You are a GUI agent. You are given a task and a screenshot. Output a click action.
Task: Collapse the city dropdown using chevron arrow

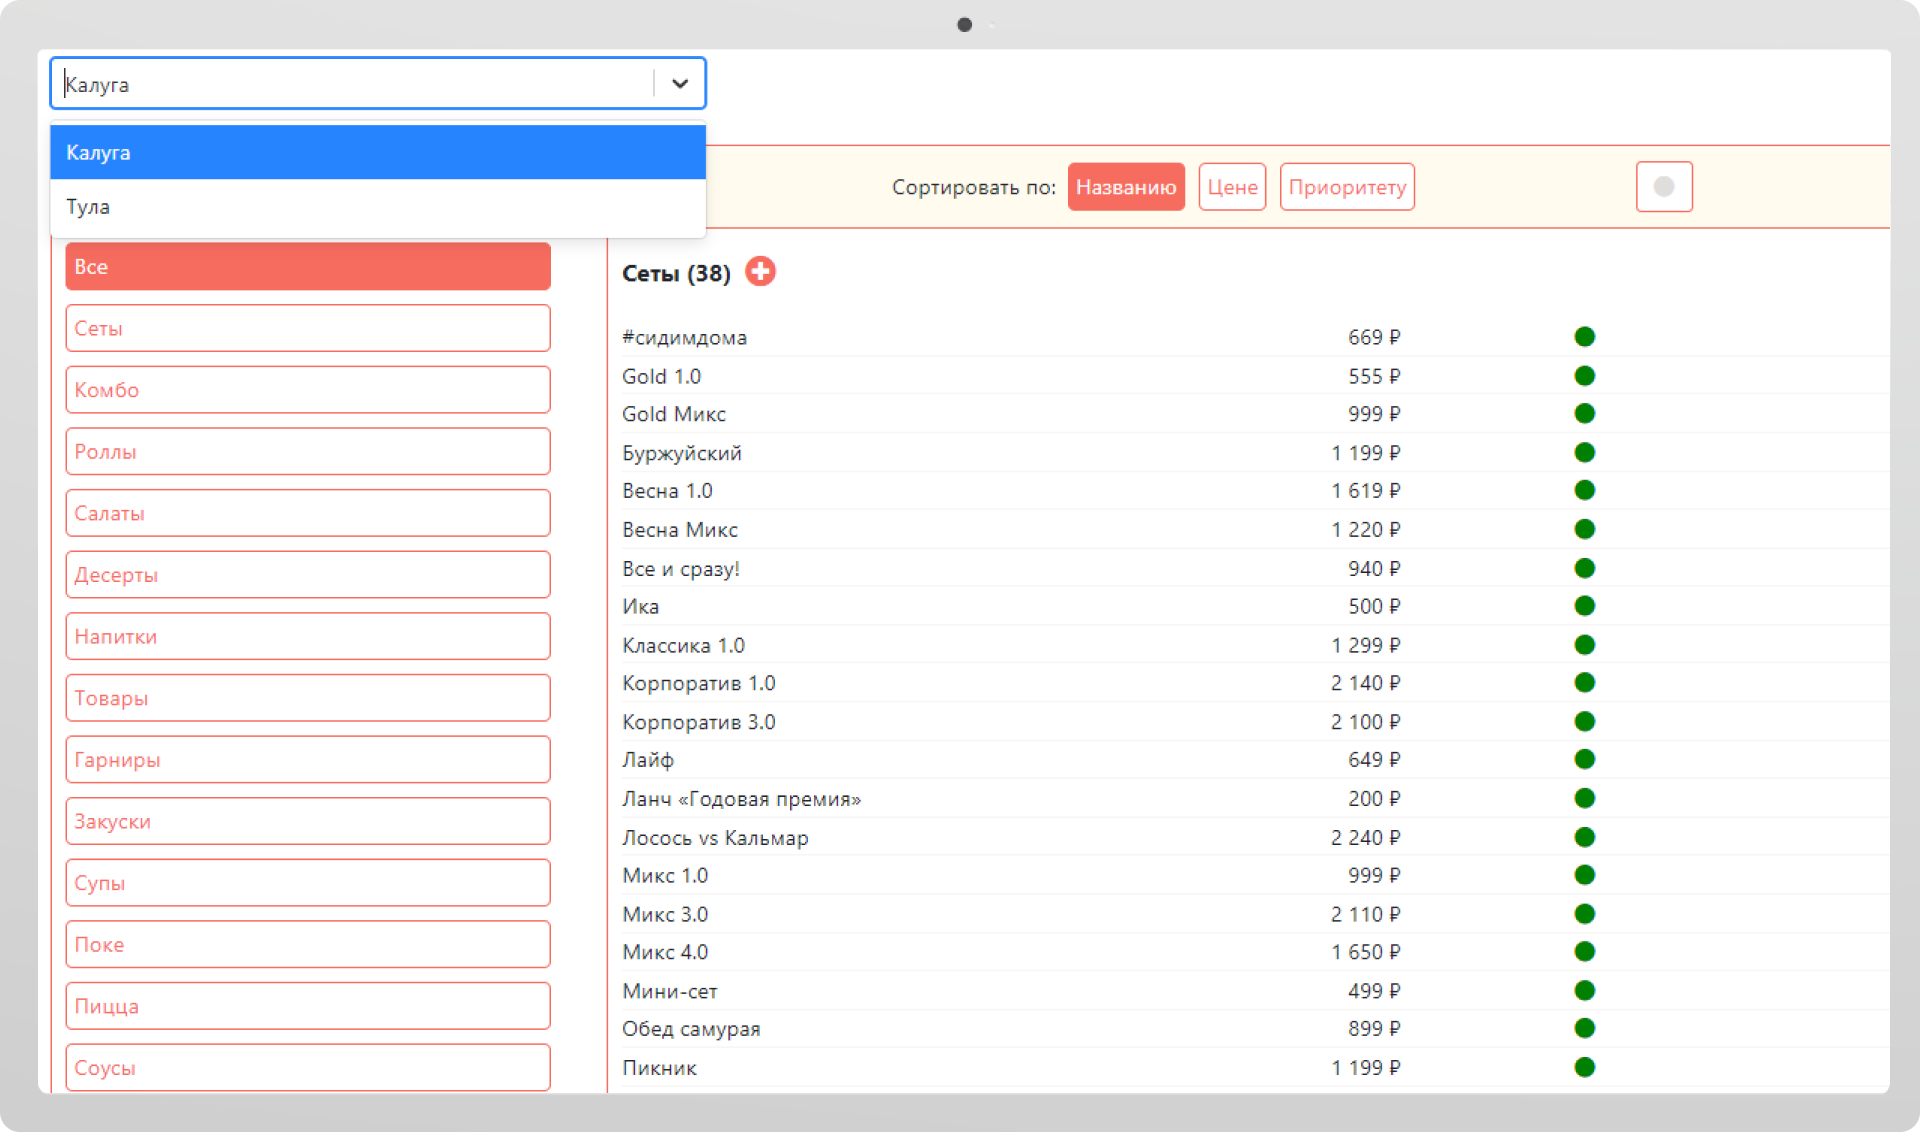click(680, 84)
